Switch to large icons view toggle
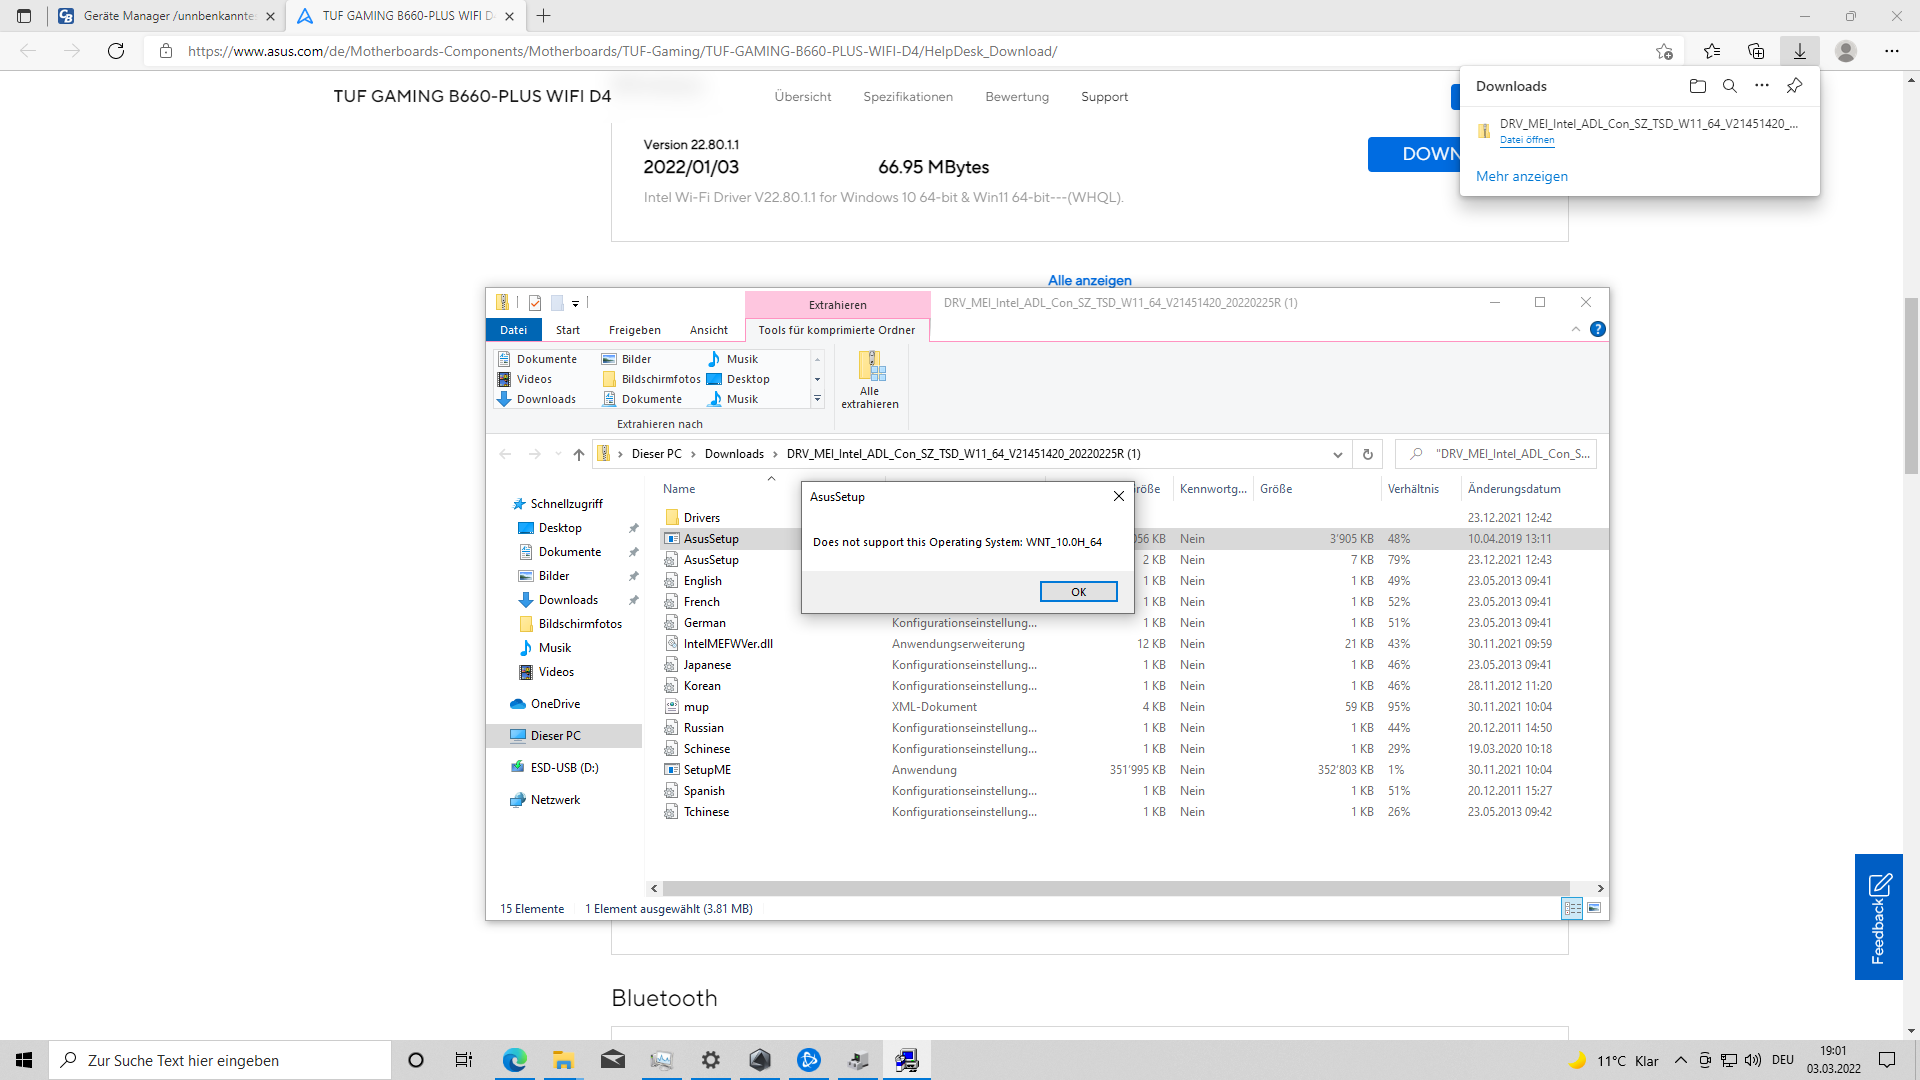The image size is (1920, 1080). (1594, 908)
